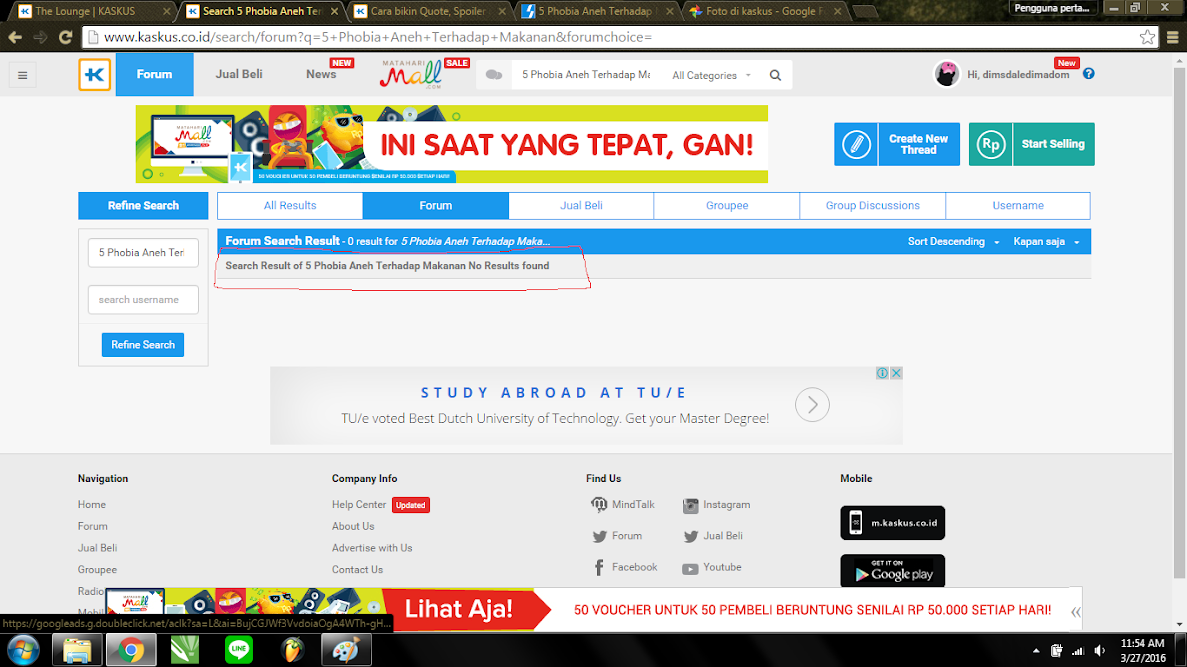Reload the page with the refresh icon
The height and width of the screenshot is (667, 1187).
point(66,37)
